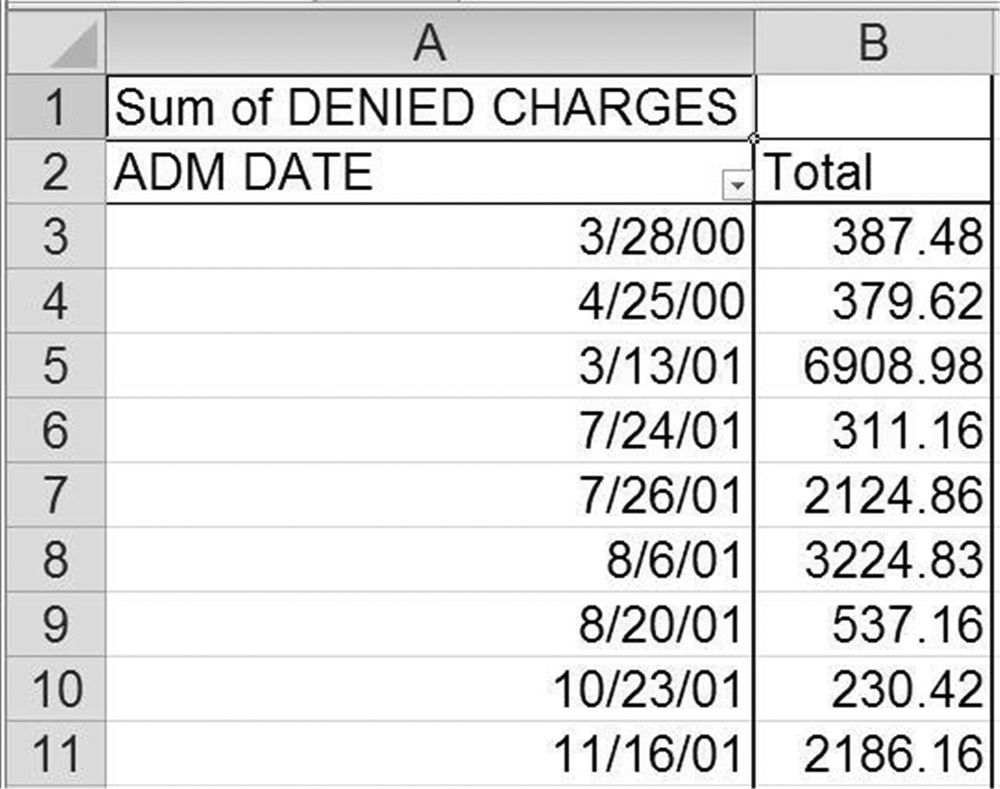Screen dimensions: 1000x789
Task: Select the ADM DATE header cell
Action: click(x=400, y=172)
